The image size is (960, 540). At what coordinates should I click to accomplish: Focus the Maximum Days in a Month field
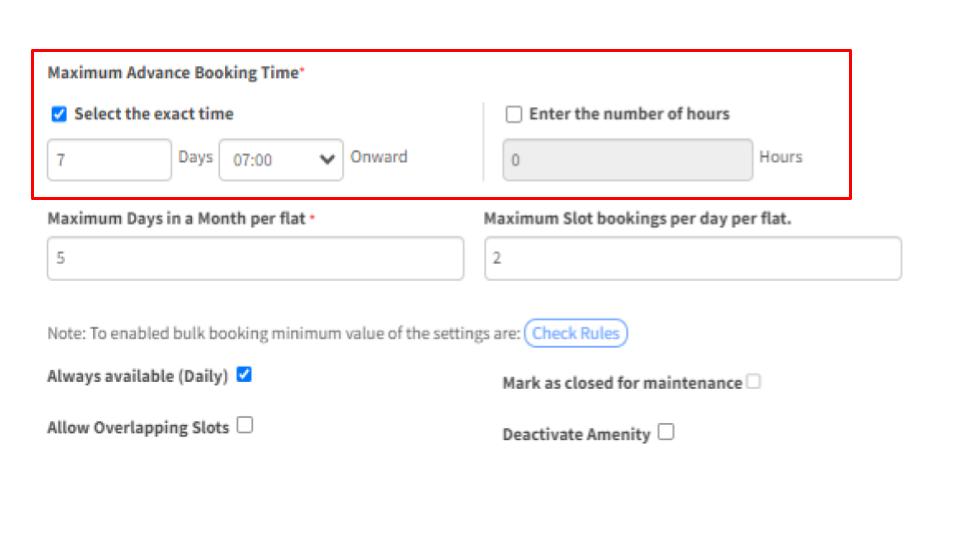255,258
